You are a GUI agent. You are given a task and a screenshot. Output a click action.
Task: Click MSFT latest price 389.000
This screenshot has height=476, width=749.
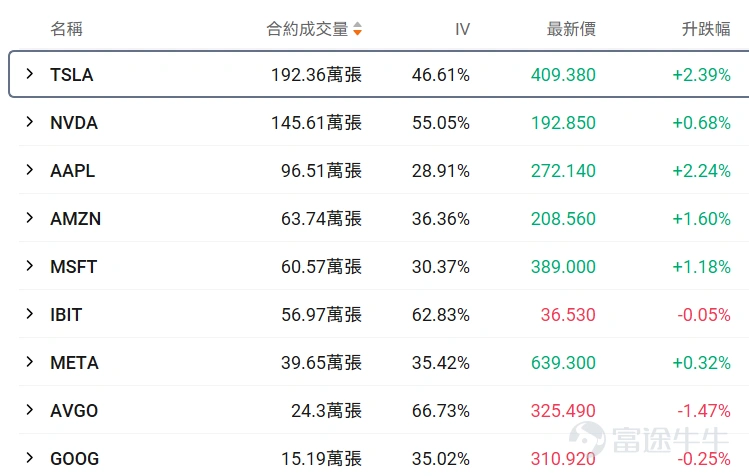click(x=563, y=267)
